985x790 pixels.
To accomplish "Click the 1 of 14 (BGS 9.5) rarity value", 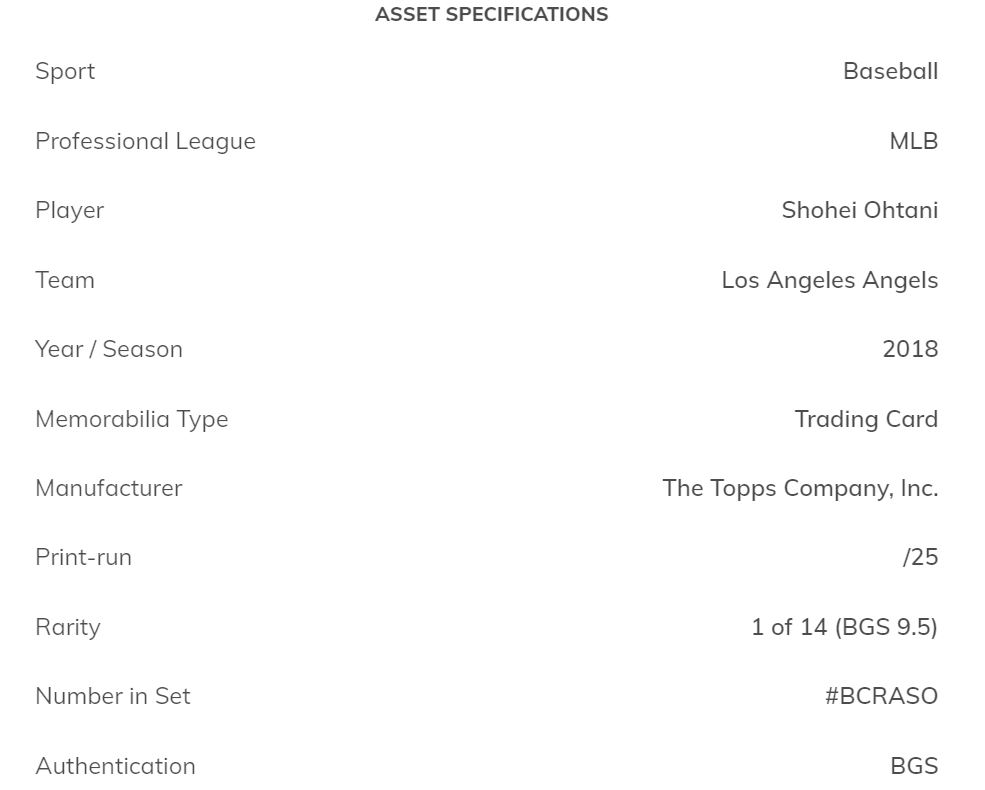I will (844, 627).
